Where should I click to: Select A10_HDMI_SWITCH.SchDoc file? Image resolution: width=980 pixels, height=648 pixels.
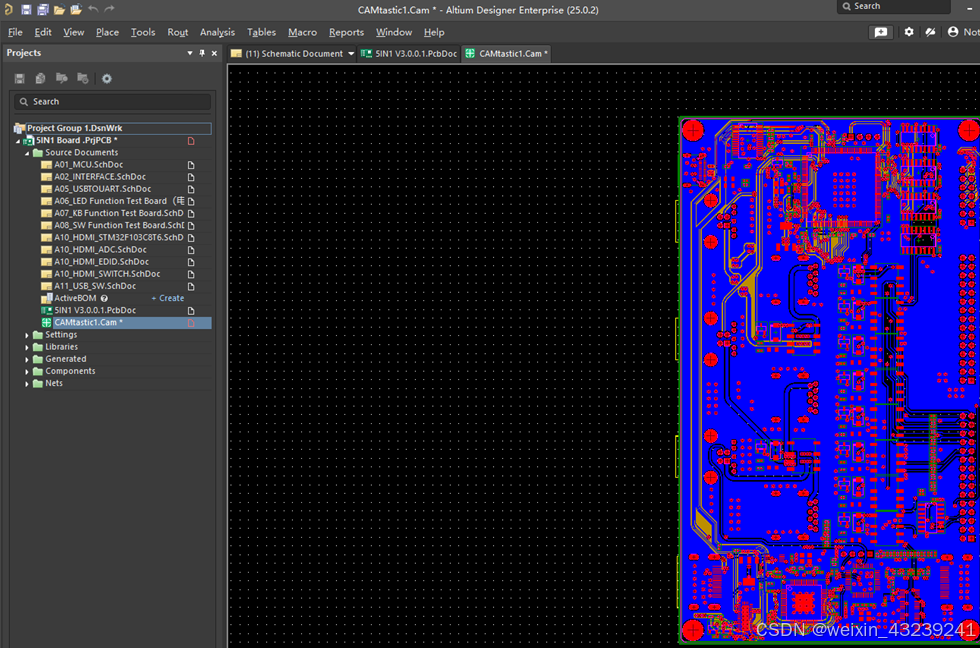pos(107,274)
